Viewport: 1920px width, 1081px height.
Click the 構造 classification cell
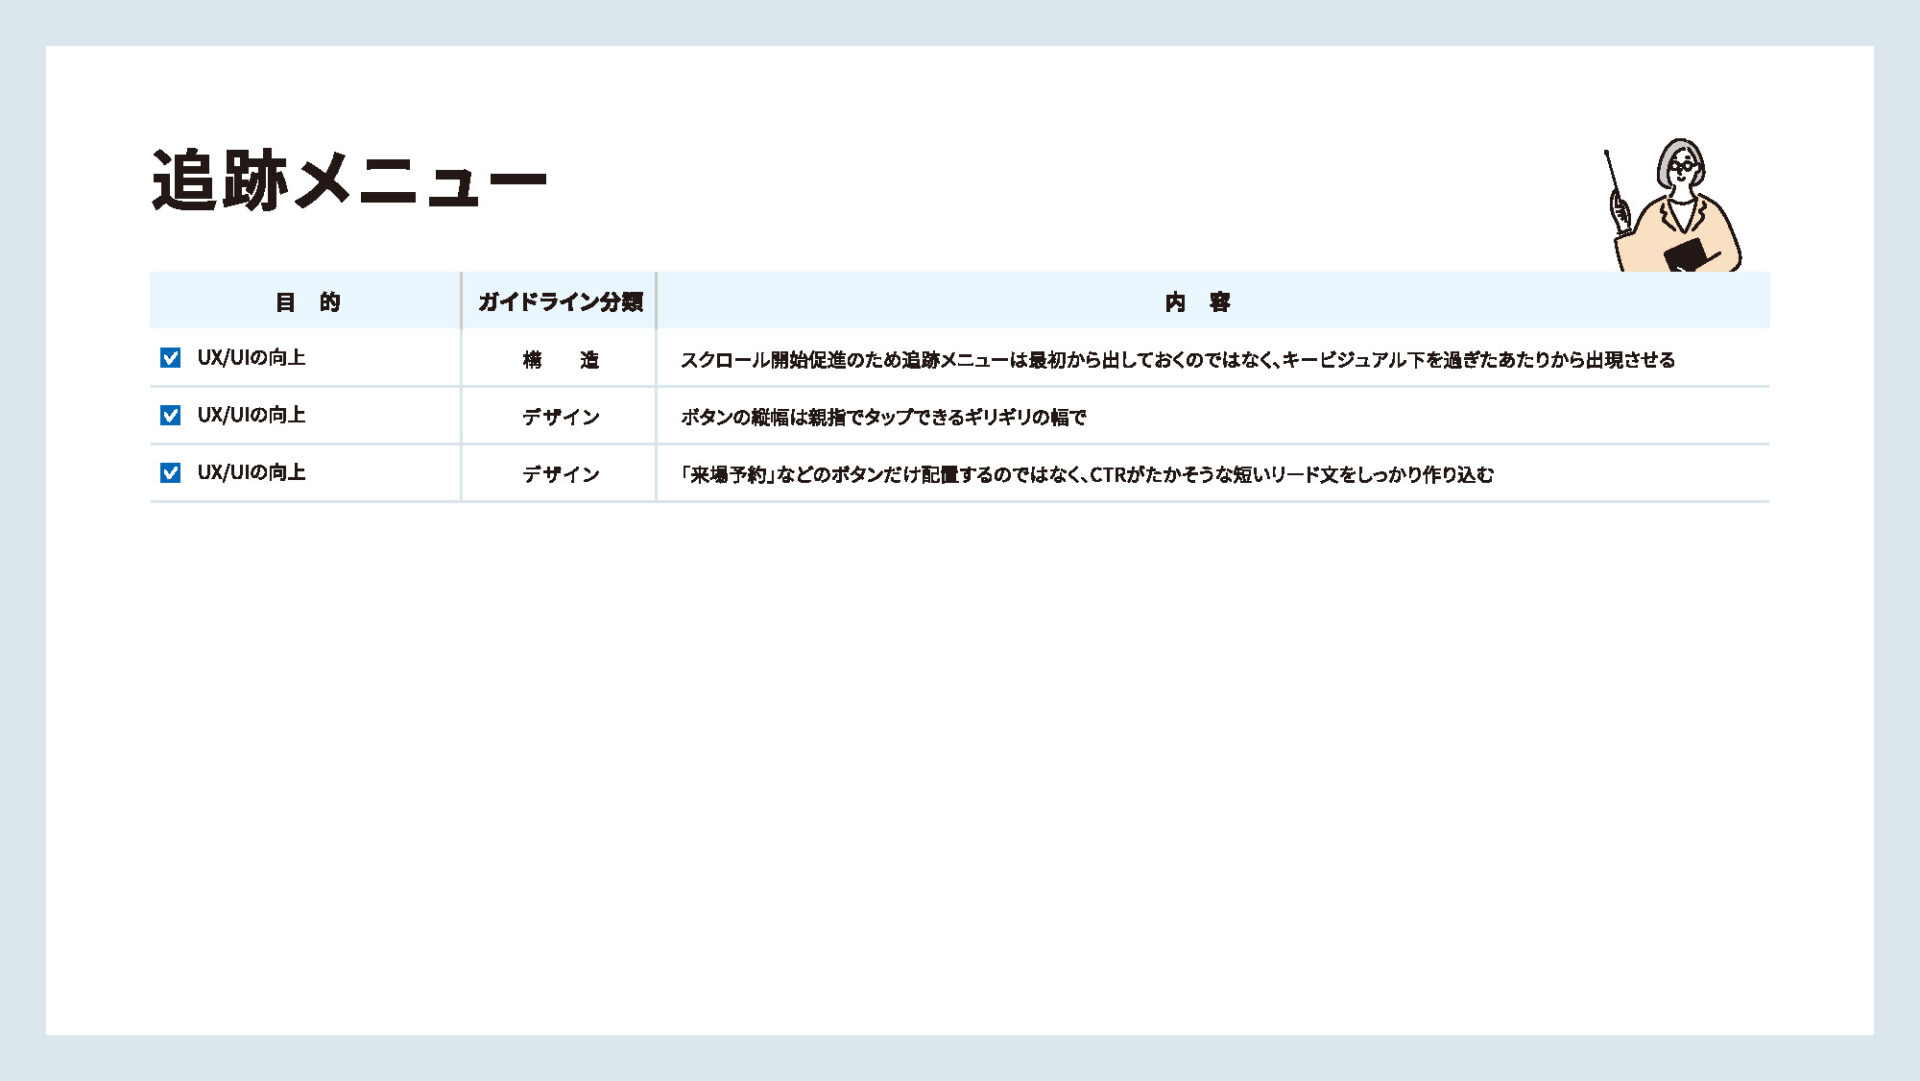click(x=560, y=360)
